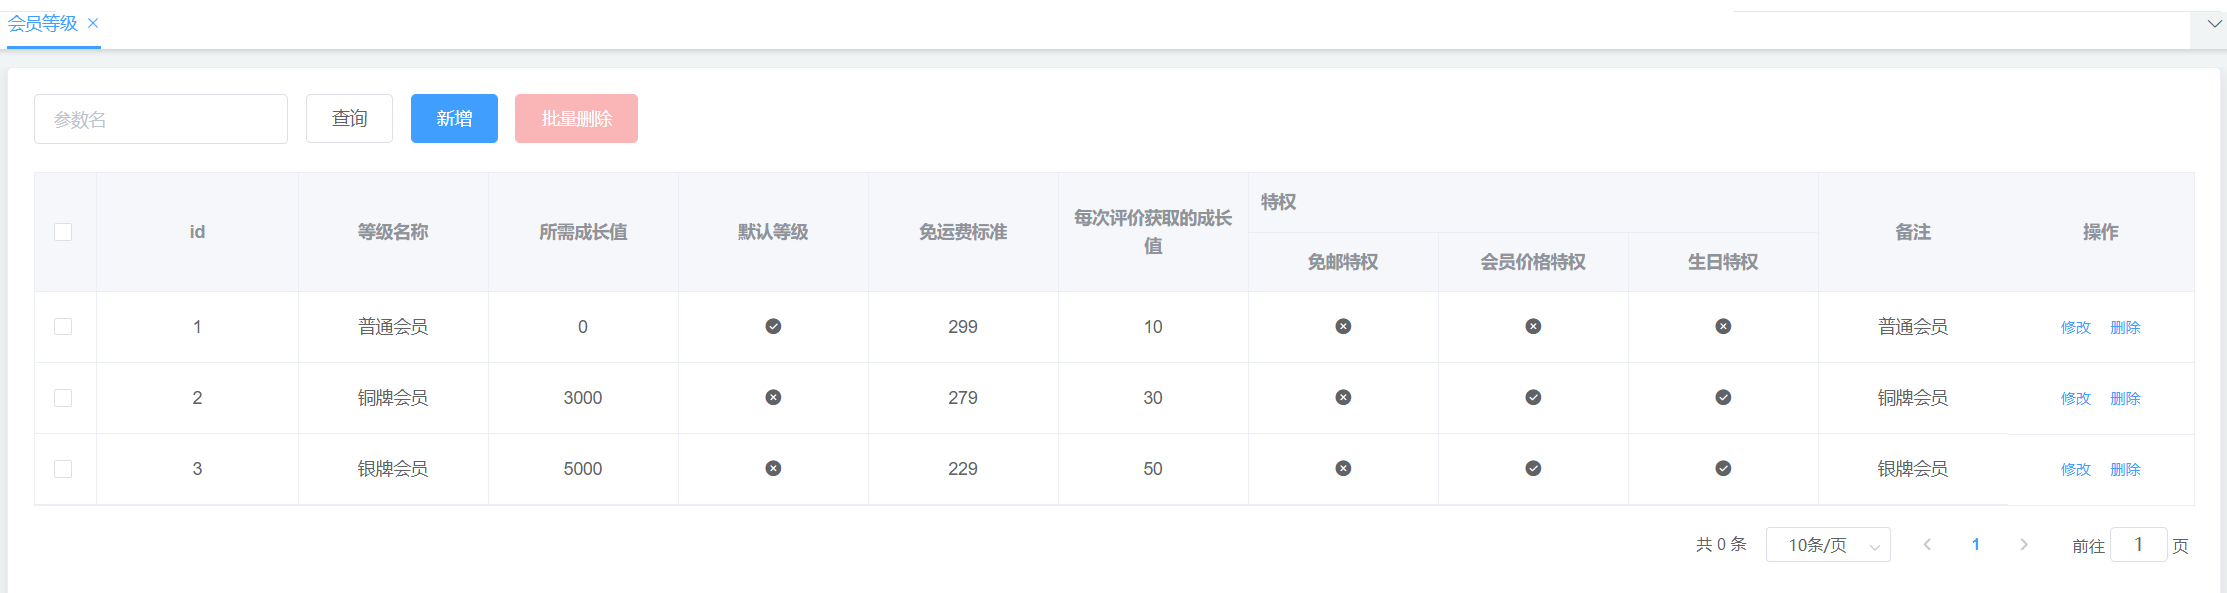Click 铜牌会员 in 等级名称 column
The image size is (2227, 593).
point(393,398)
